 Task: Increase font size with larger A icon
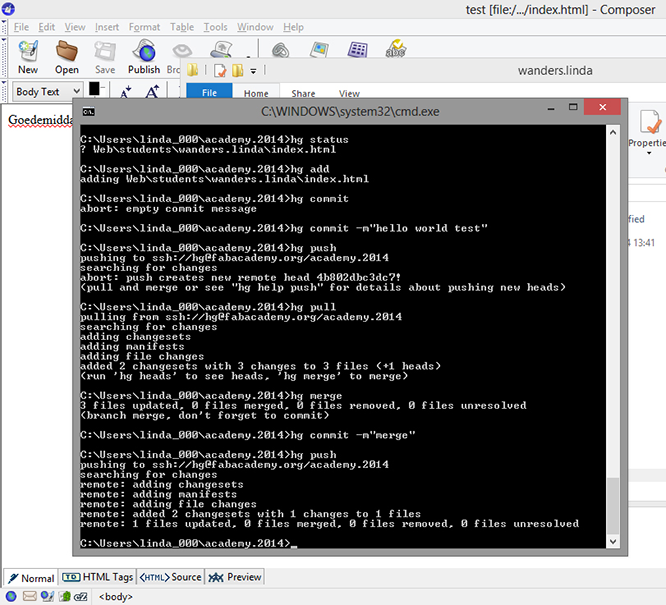pos(152,91)
